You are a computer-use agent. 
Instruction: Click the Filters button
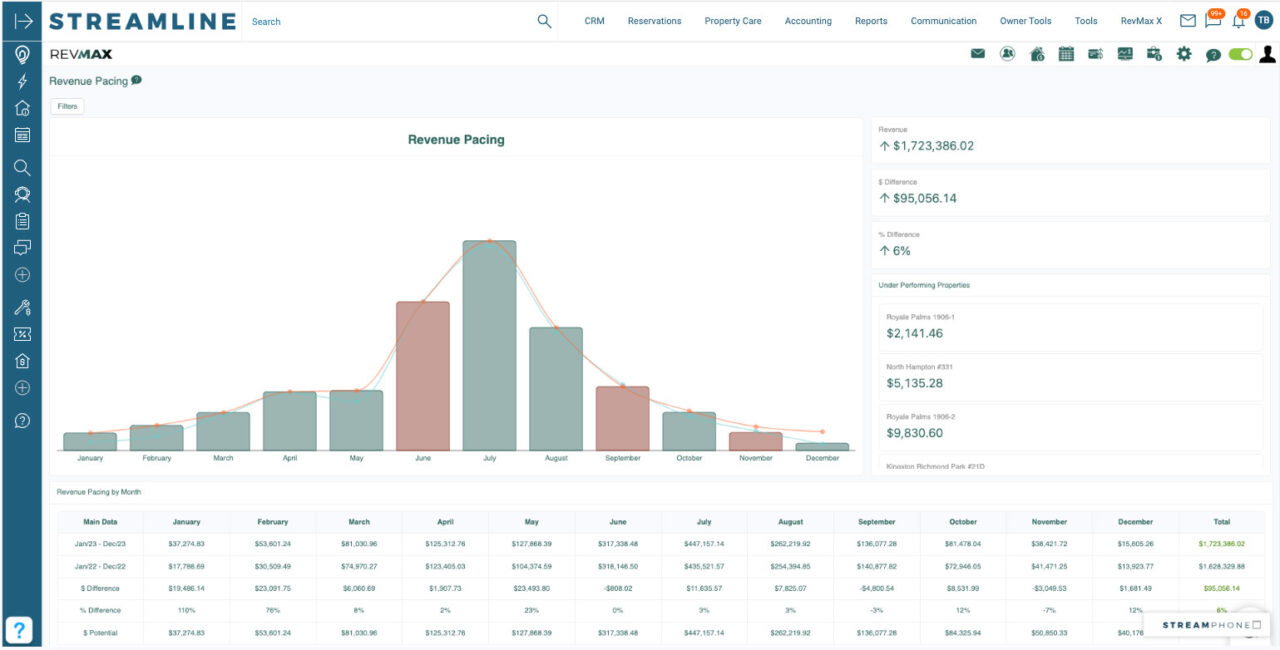point(66,106)
